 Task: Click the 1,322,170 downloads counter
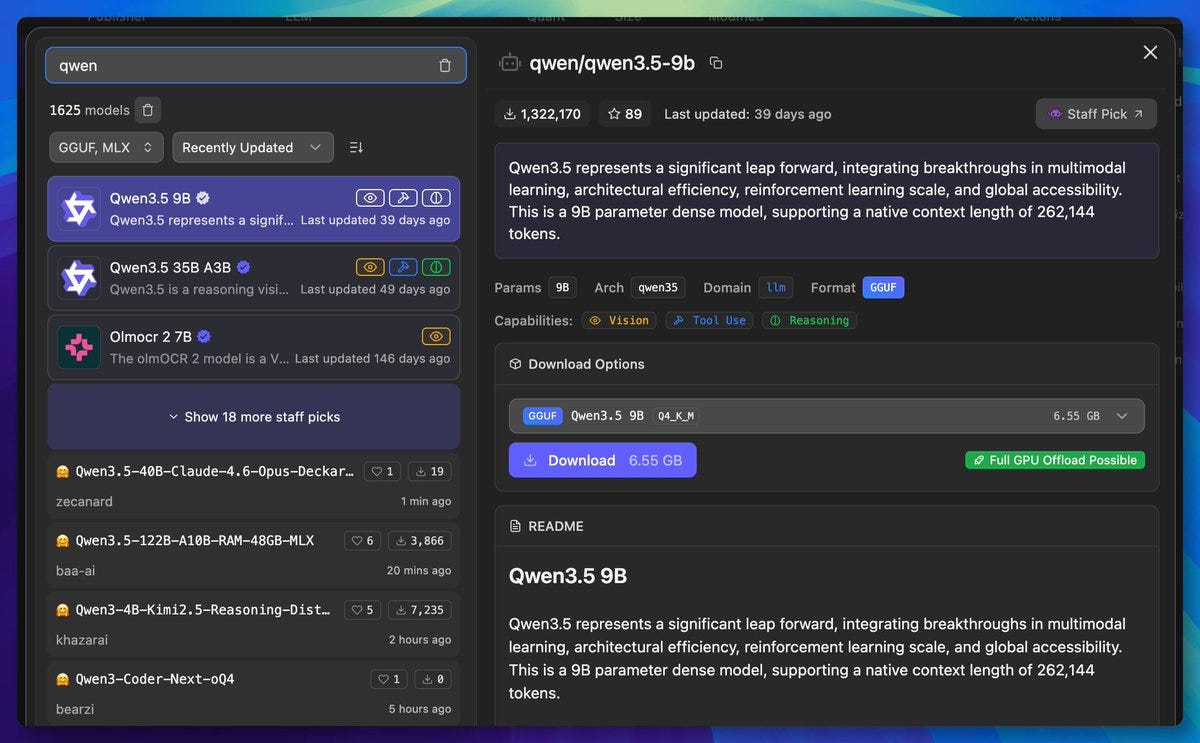pyautogui.click(x=542, y=114)
